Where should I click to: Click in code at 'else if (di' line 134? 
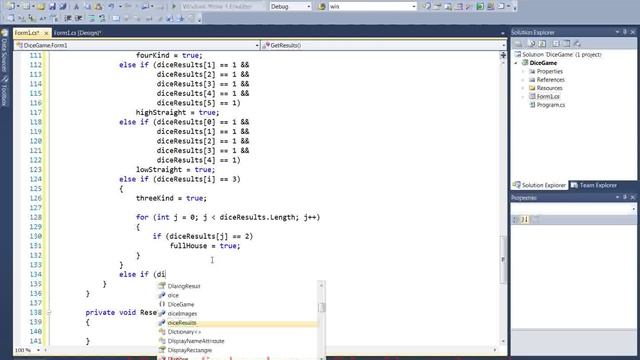pyautogui.click(x=142, y=274)
